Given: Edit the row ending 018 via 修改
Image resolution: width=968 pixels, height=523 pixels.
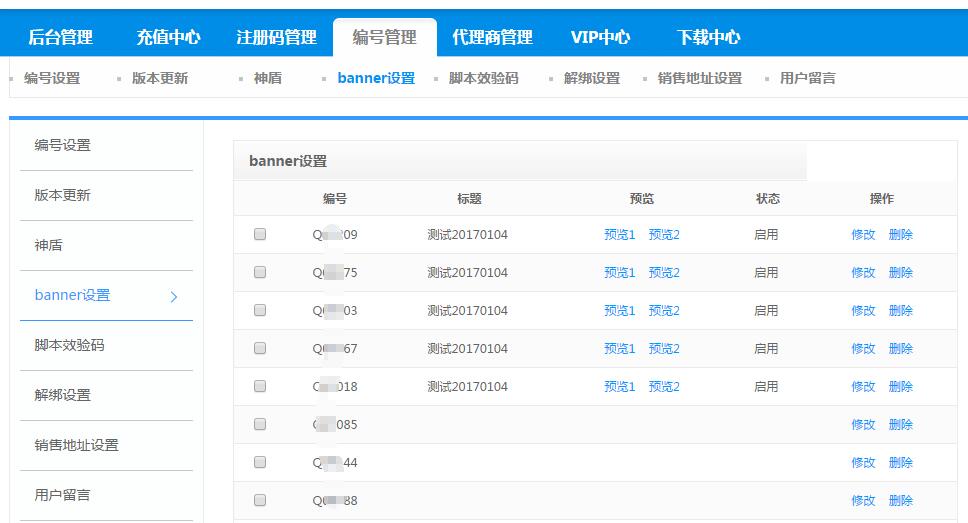Looking at the screenshot, I should [863, 387].
